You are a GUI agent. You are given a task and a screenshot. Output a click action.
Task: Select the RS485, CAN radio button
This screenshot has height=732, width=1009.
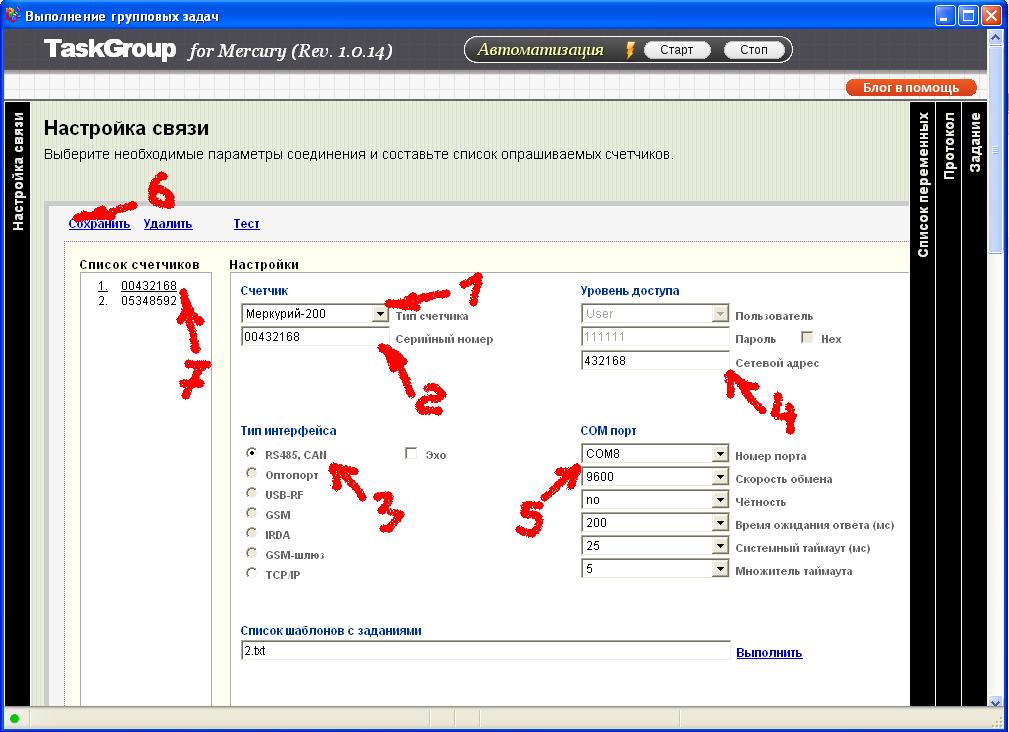(252, 453)
